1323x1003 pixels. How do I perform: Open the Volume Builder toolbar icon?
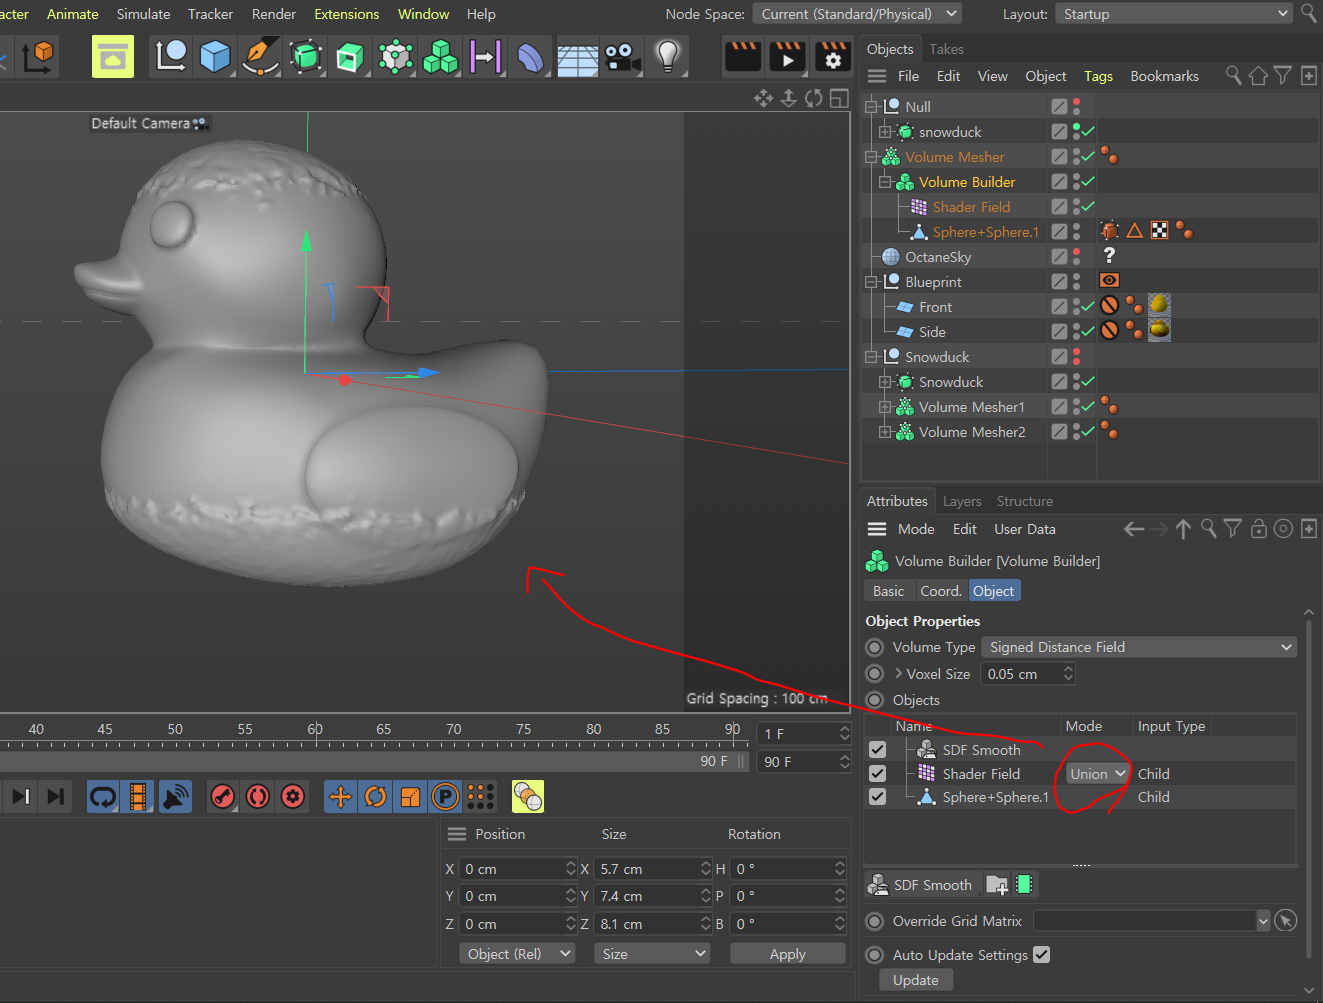point(440,57)
